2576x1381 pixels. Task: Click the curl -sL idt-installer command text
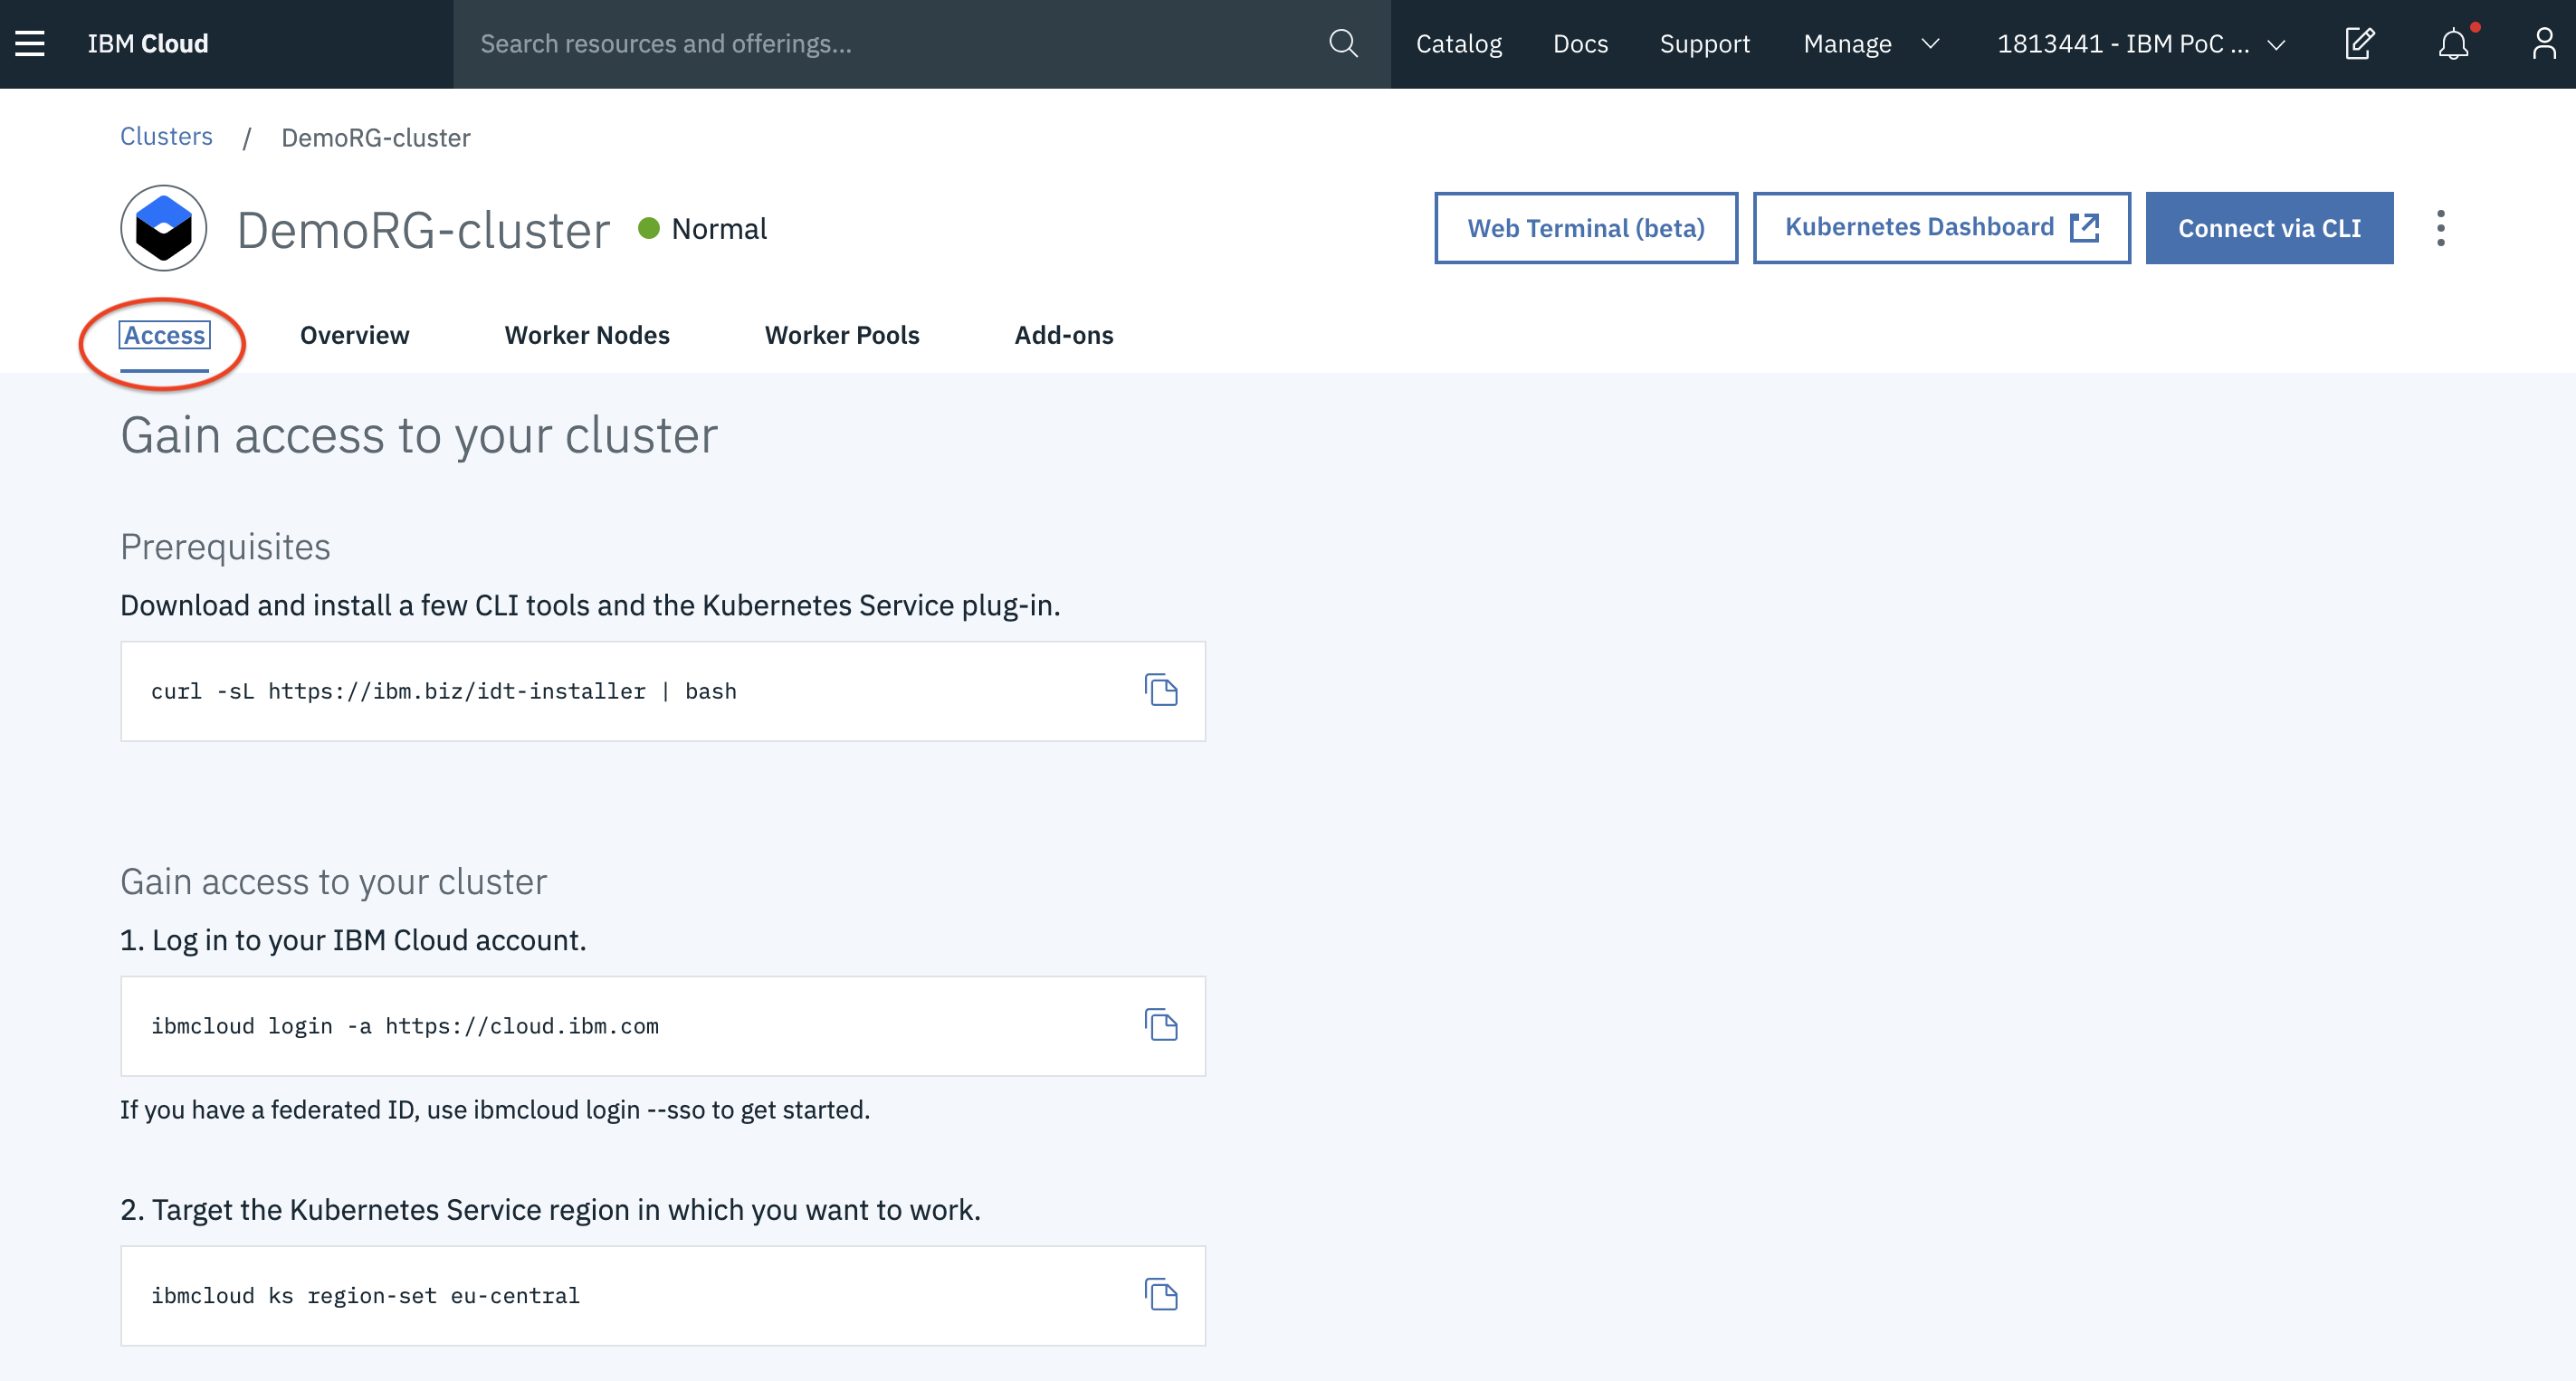click(444, 691)
